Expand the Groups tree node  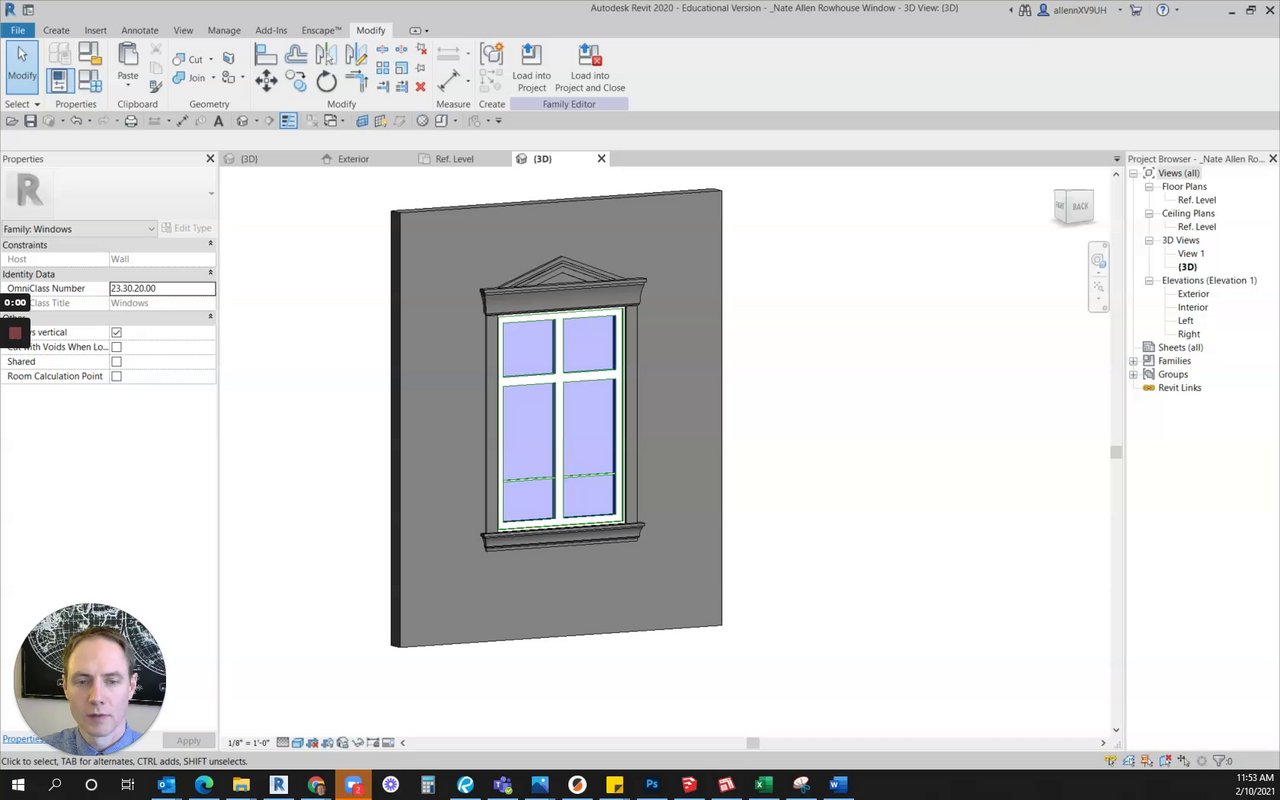1134,375
